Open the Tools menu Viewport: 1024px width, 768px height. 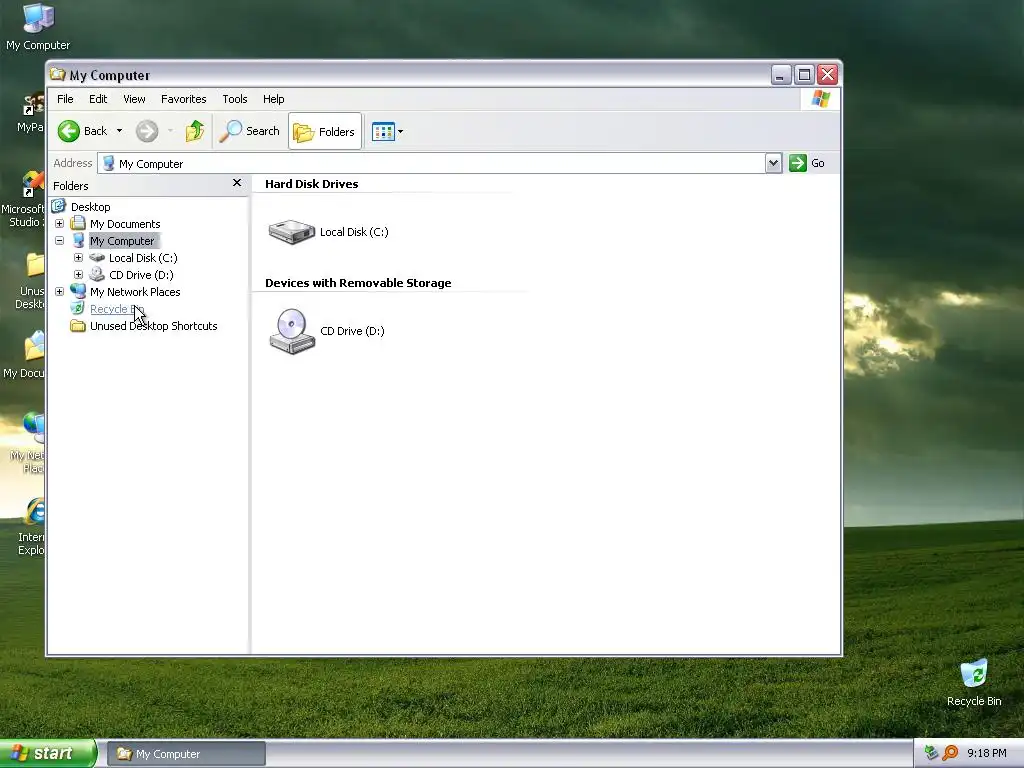coord(234,99)
